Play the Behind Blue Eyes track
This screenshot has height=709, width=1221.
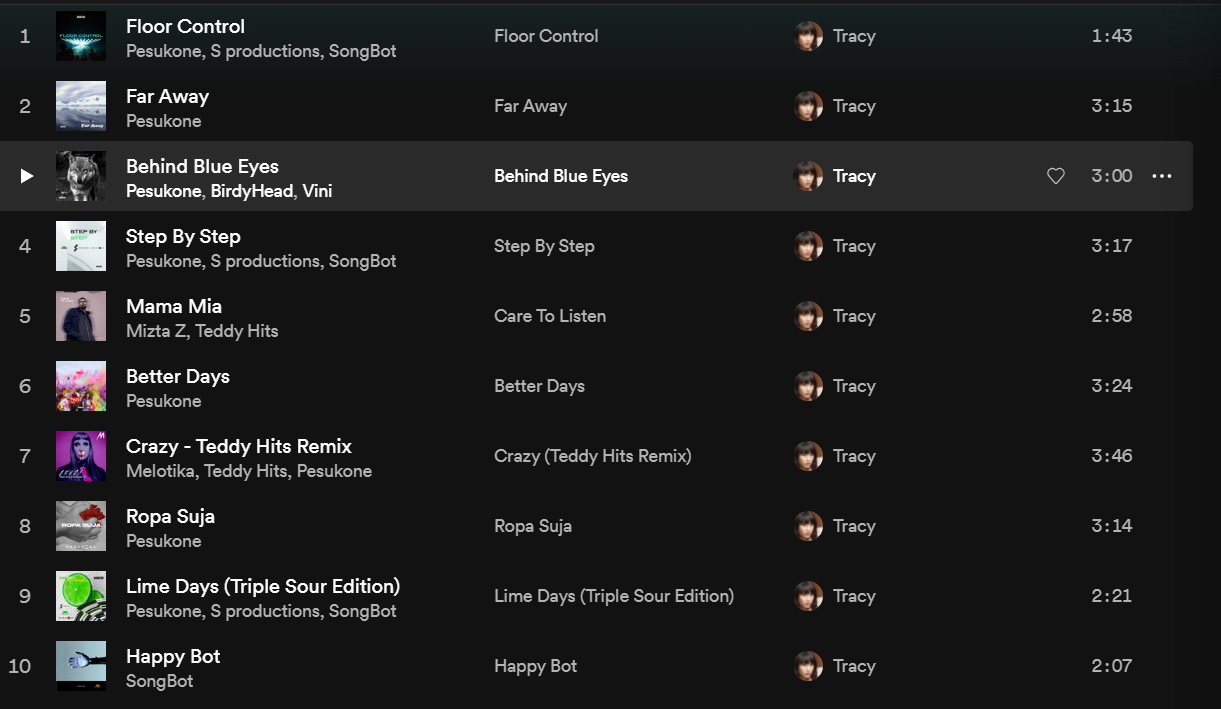(x=27, y=176)
